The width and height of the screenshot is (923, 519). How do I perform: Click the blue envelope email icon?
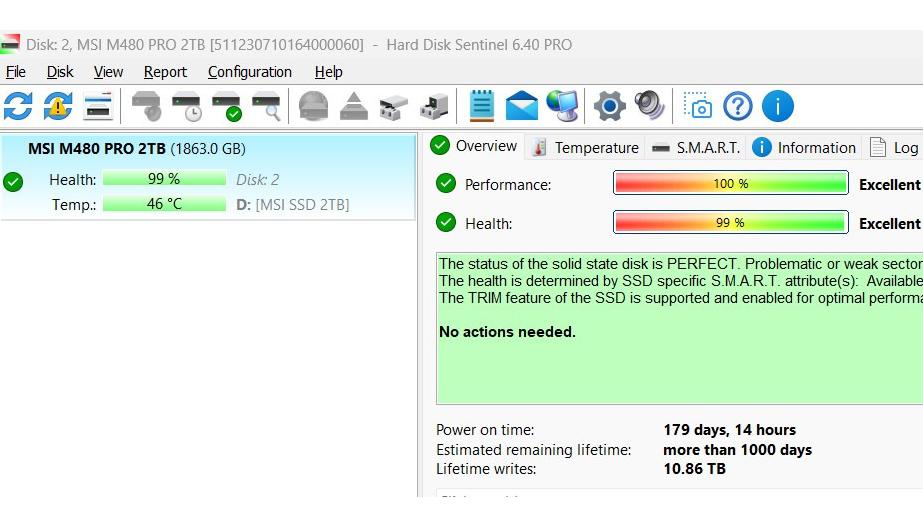coord(522,107)
